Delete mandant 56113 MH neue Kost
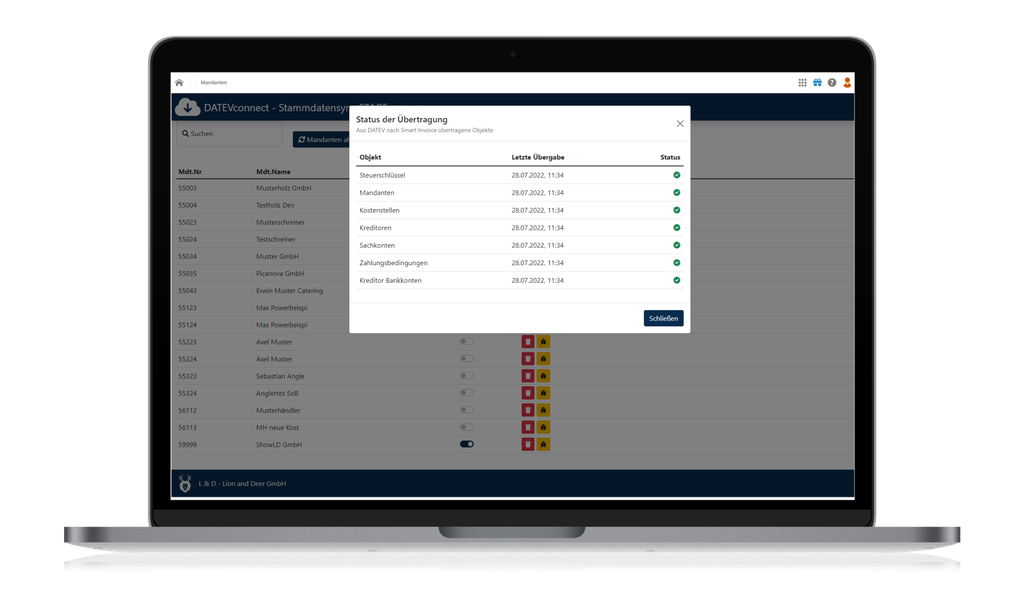 coord(528,427)
